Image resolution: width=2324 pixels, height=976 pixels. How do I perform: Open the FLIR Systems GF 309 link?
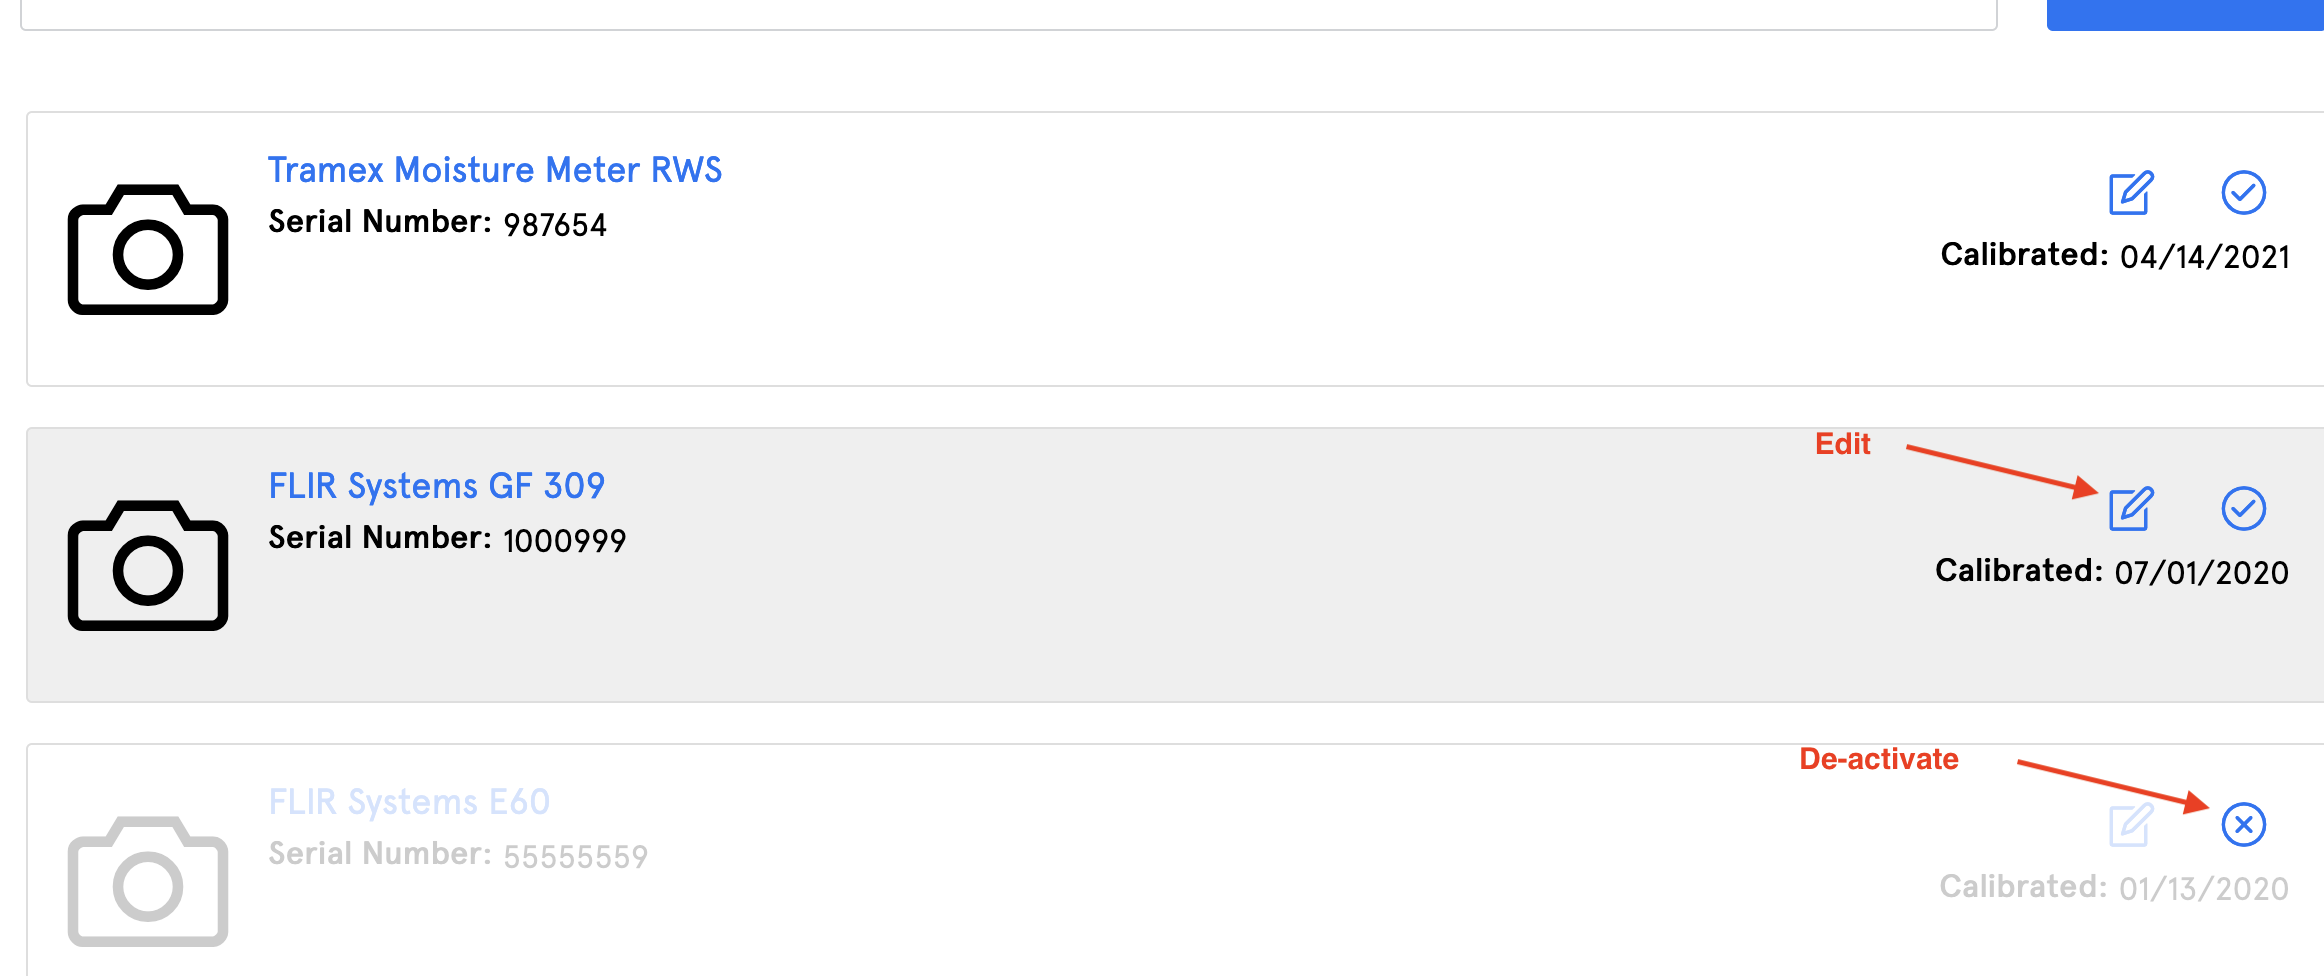point(437,486)
